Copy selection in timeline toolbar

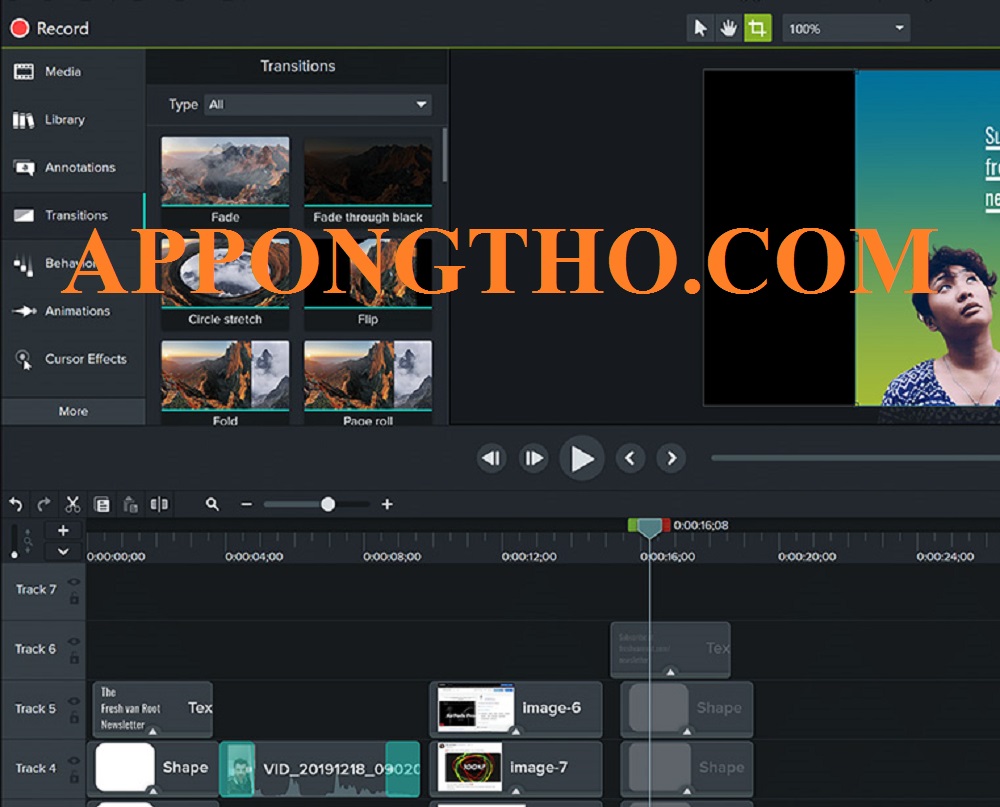pos(102,505)
